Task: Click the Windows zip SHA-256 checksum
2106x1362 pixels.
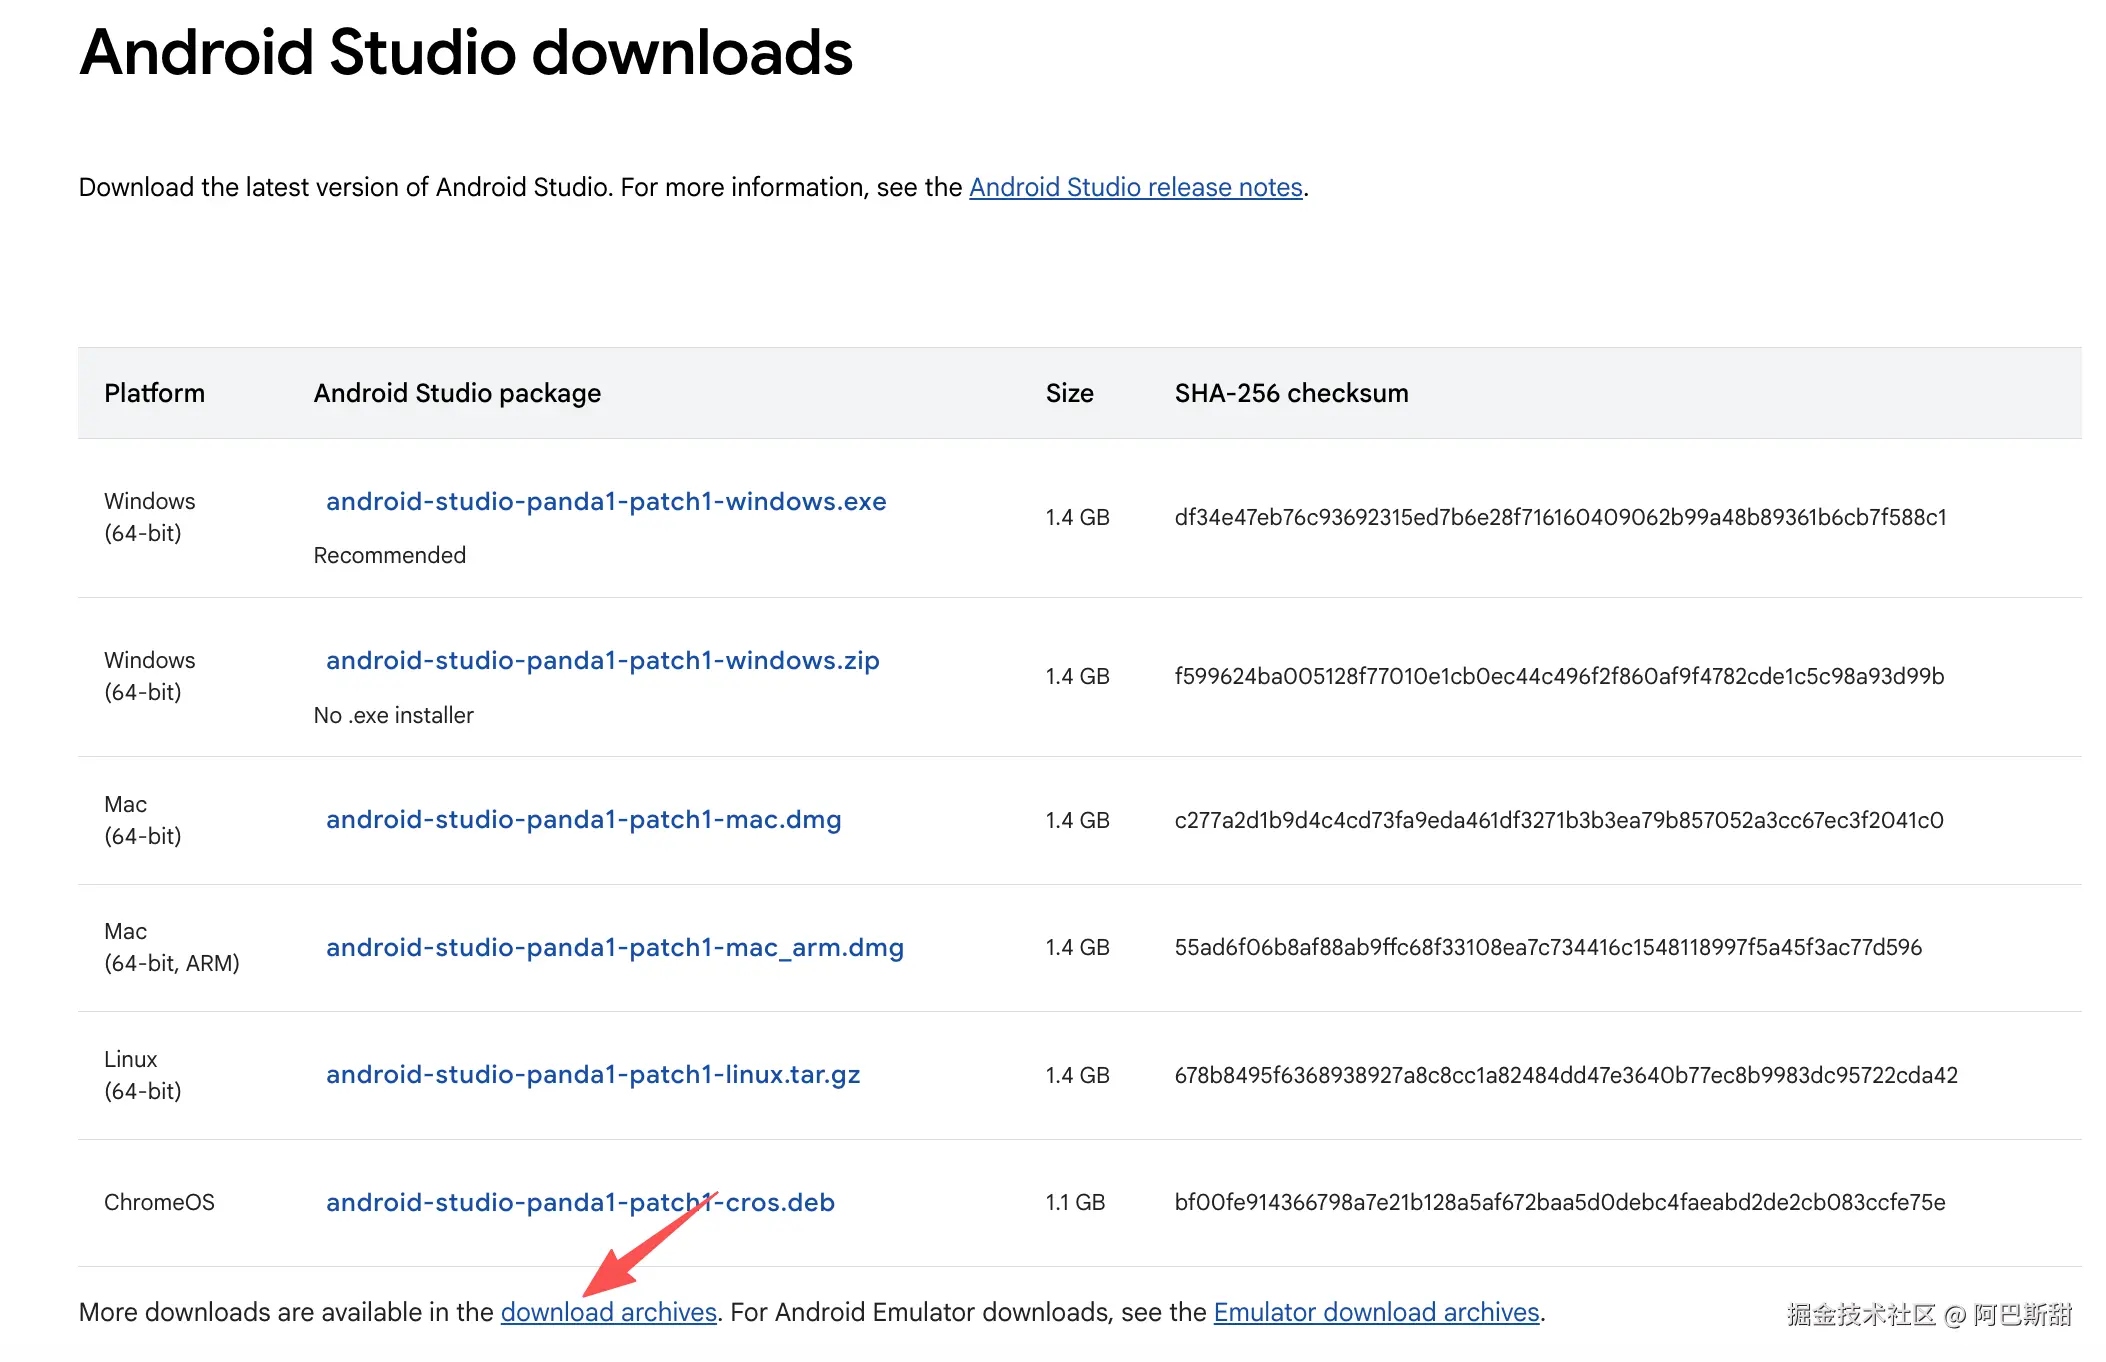Action: (x=1559, y=677)
